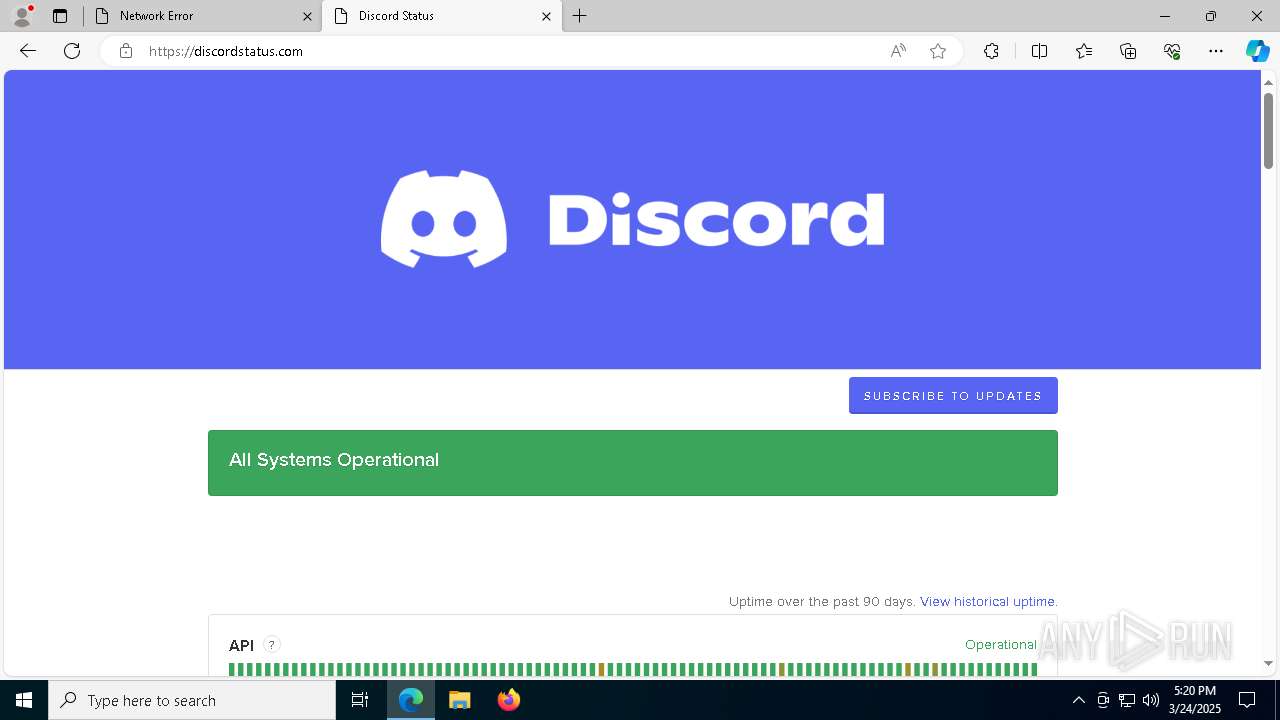Open a new tab with plus
The height and width of the screenshot is (720, 1280).
click(x=580, y=16)
